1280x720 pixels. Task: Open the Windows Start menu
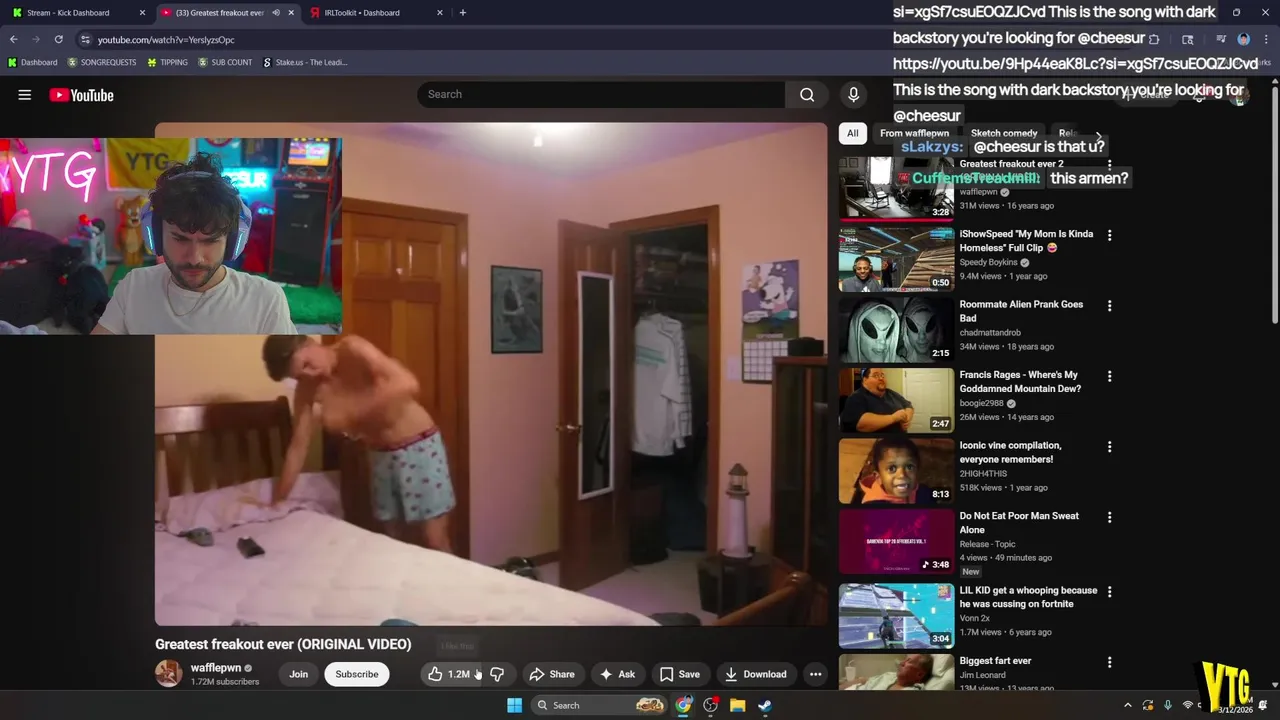pos(514,705)
